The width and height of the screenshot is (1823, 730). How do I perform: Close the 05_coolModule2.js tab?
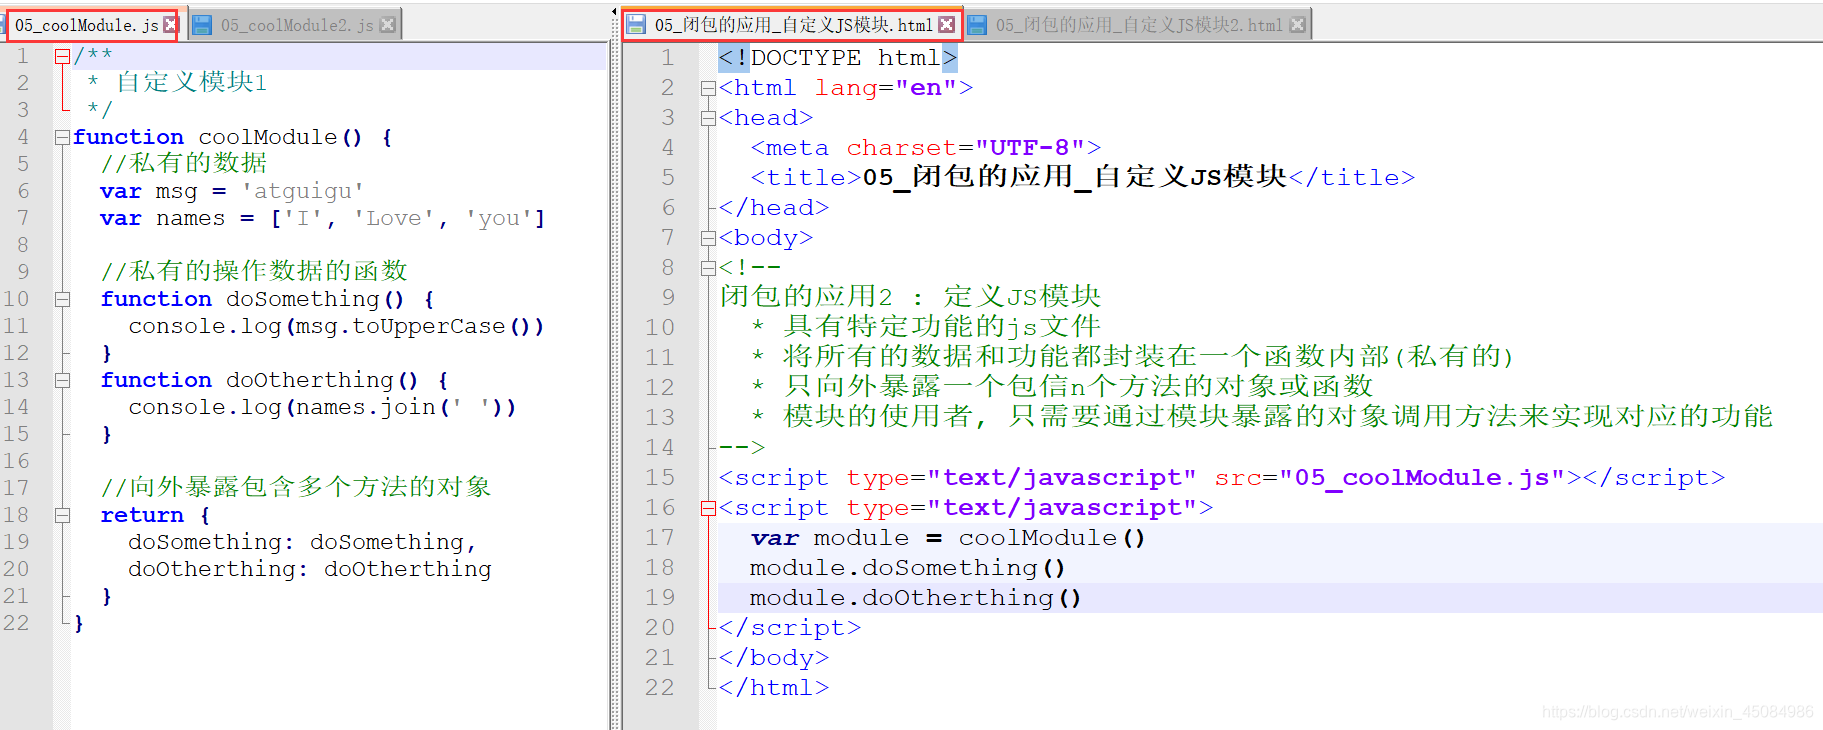click(x=388, y=25)
